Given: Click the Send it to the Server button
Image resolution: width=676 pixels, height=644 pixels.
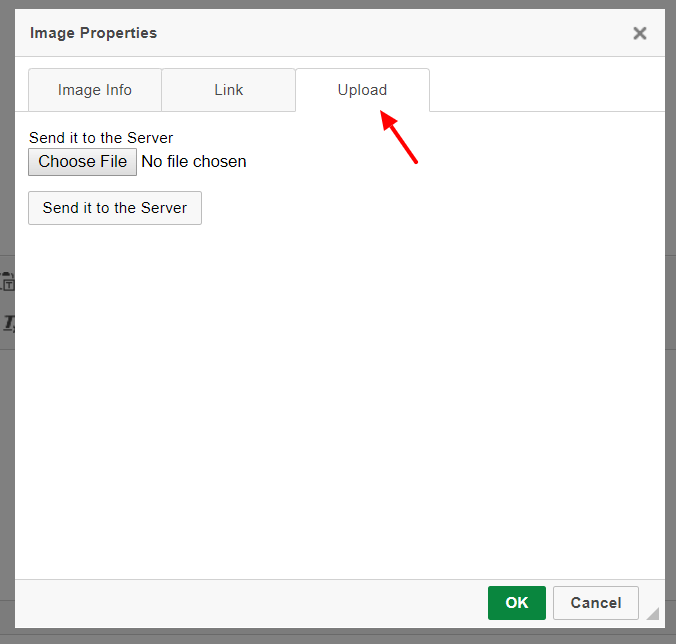Looking at the screenshot, I should [x=115, y=208].
